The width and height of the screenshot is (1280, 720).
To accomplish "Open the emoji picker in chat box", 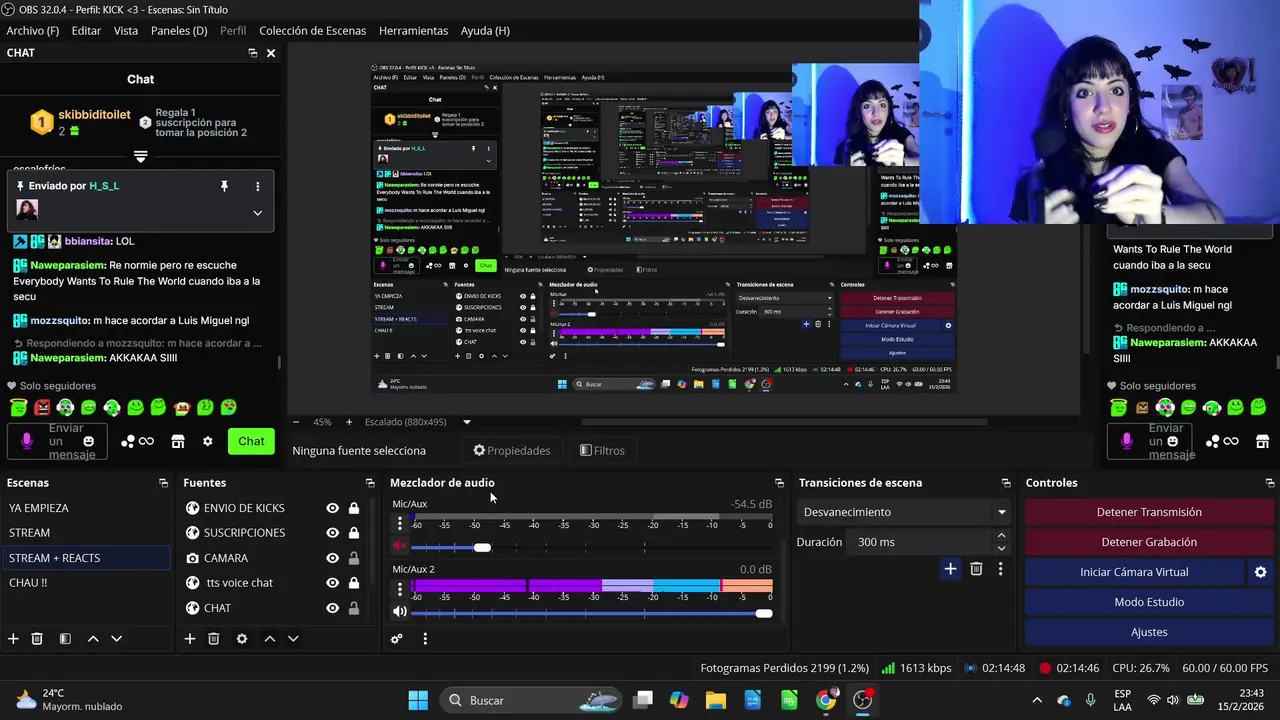I will pyautogui.click(x=88, y=441).
